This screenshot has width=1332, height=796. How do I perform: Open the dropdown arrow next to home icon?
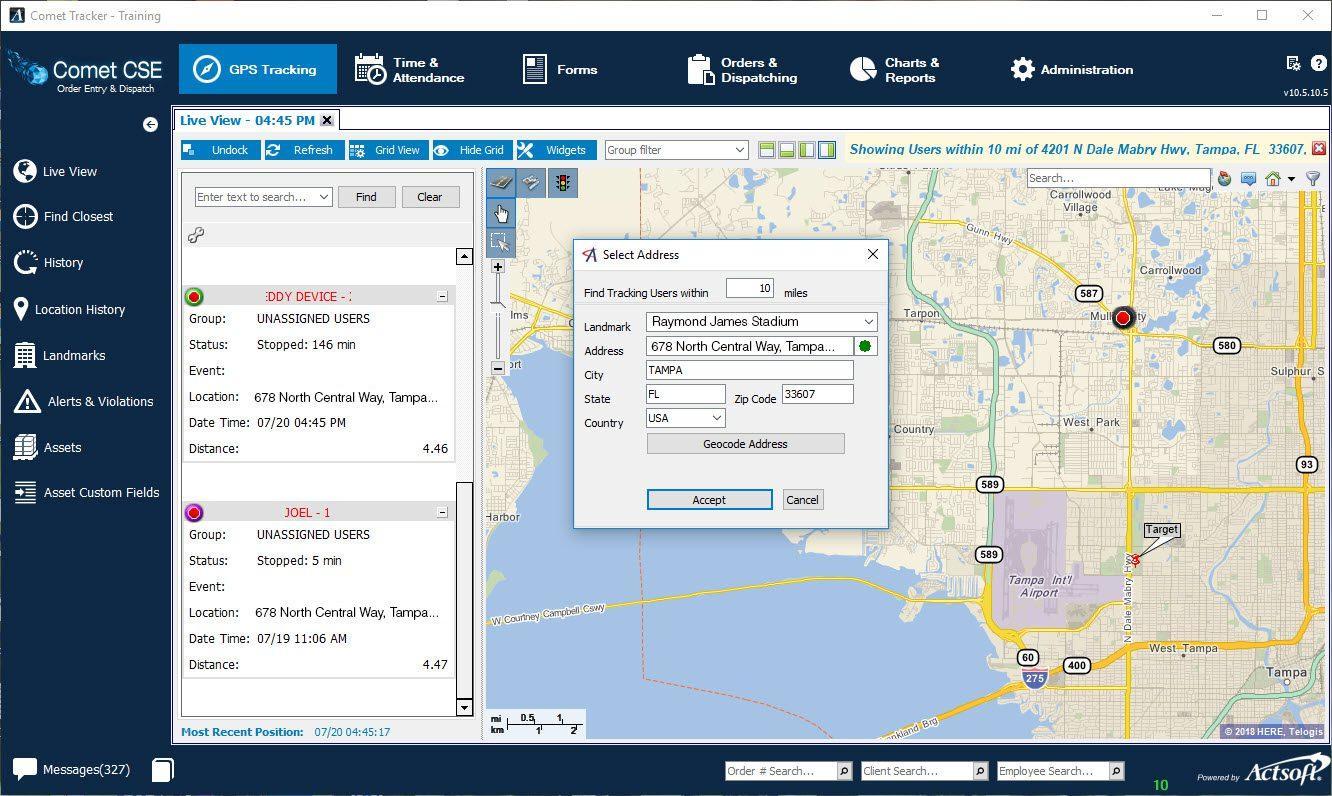click(x=1291, y=180)
